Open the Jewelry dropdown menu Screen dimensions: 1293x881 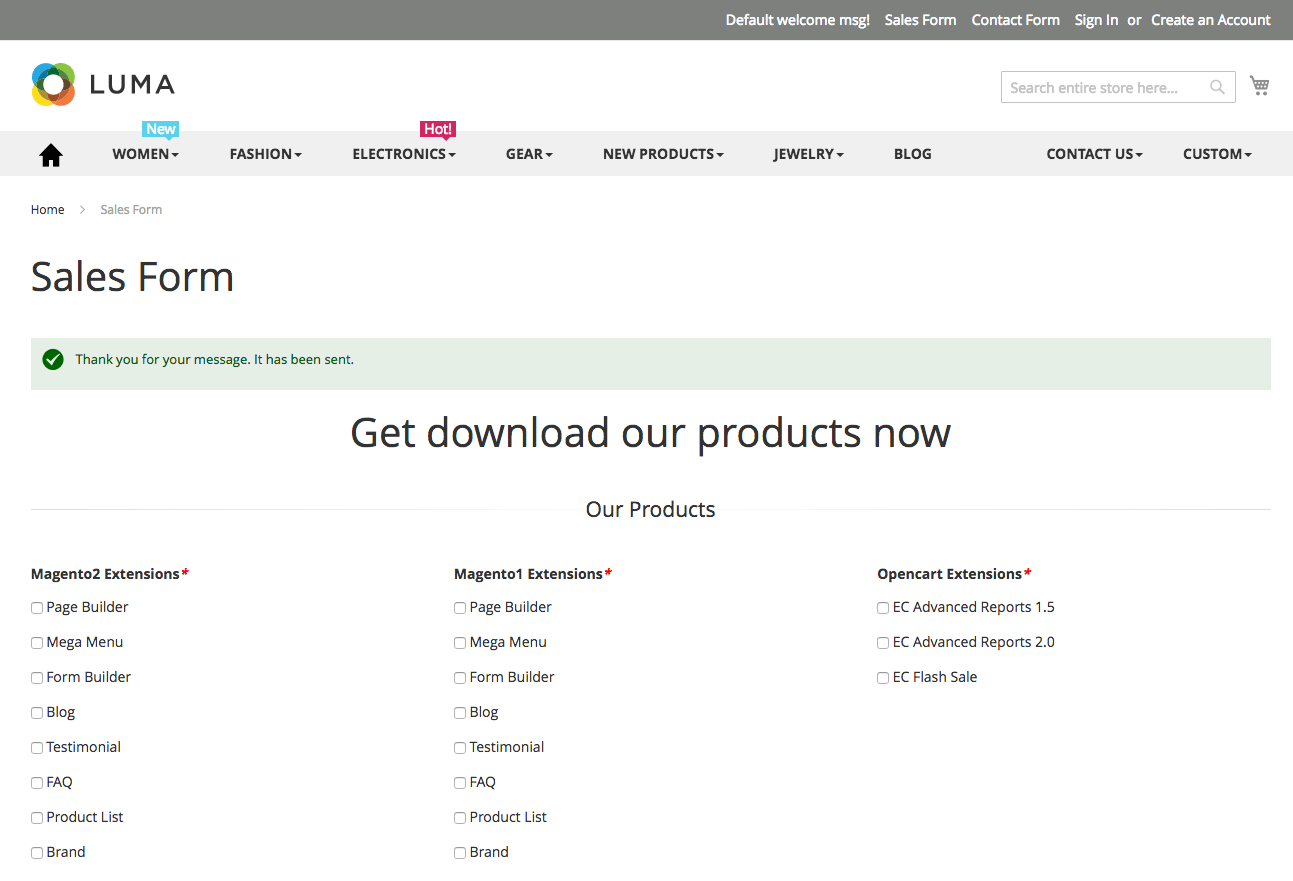pyautogui.click(x=808, y=154)
